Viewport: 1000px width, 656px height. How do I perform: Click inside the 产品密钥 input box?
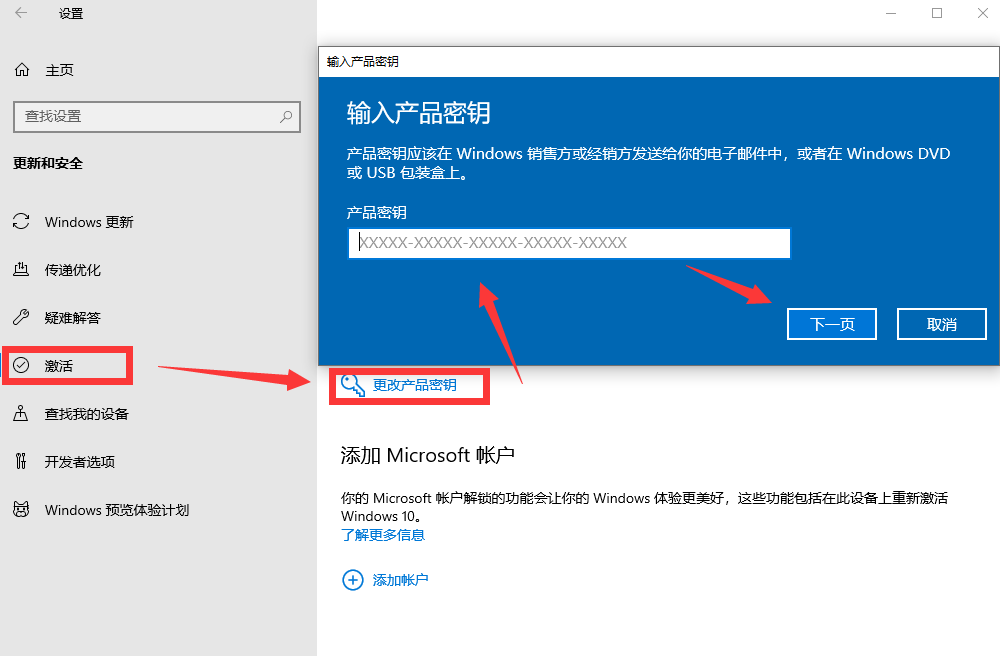coord(568,243)
